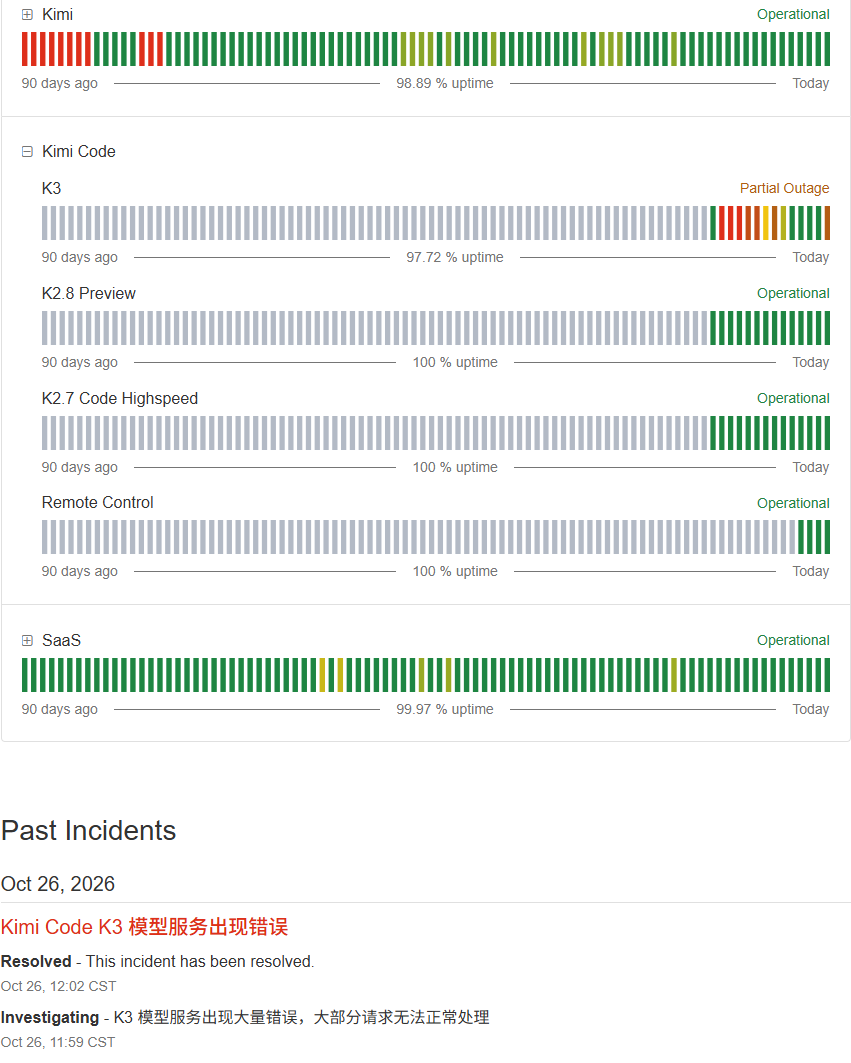The image size is (851, 1063).
Task: Select the first green K2.7 Code Highspeed bar
Action: click(713, 433)
